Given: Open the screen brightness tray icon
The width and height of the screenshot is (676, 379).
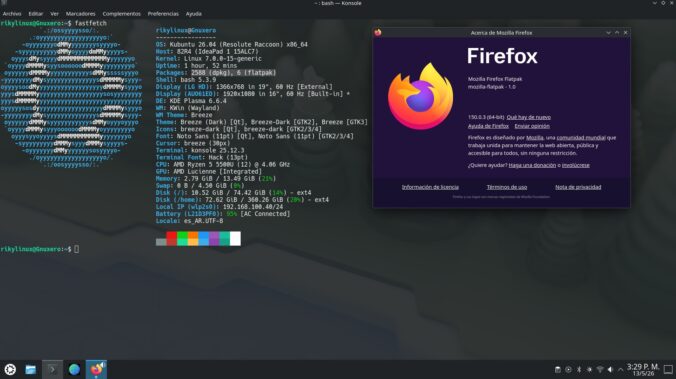Looking at the screenshot, I should point(589,370).
